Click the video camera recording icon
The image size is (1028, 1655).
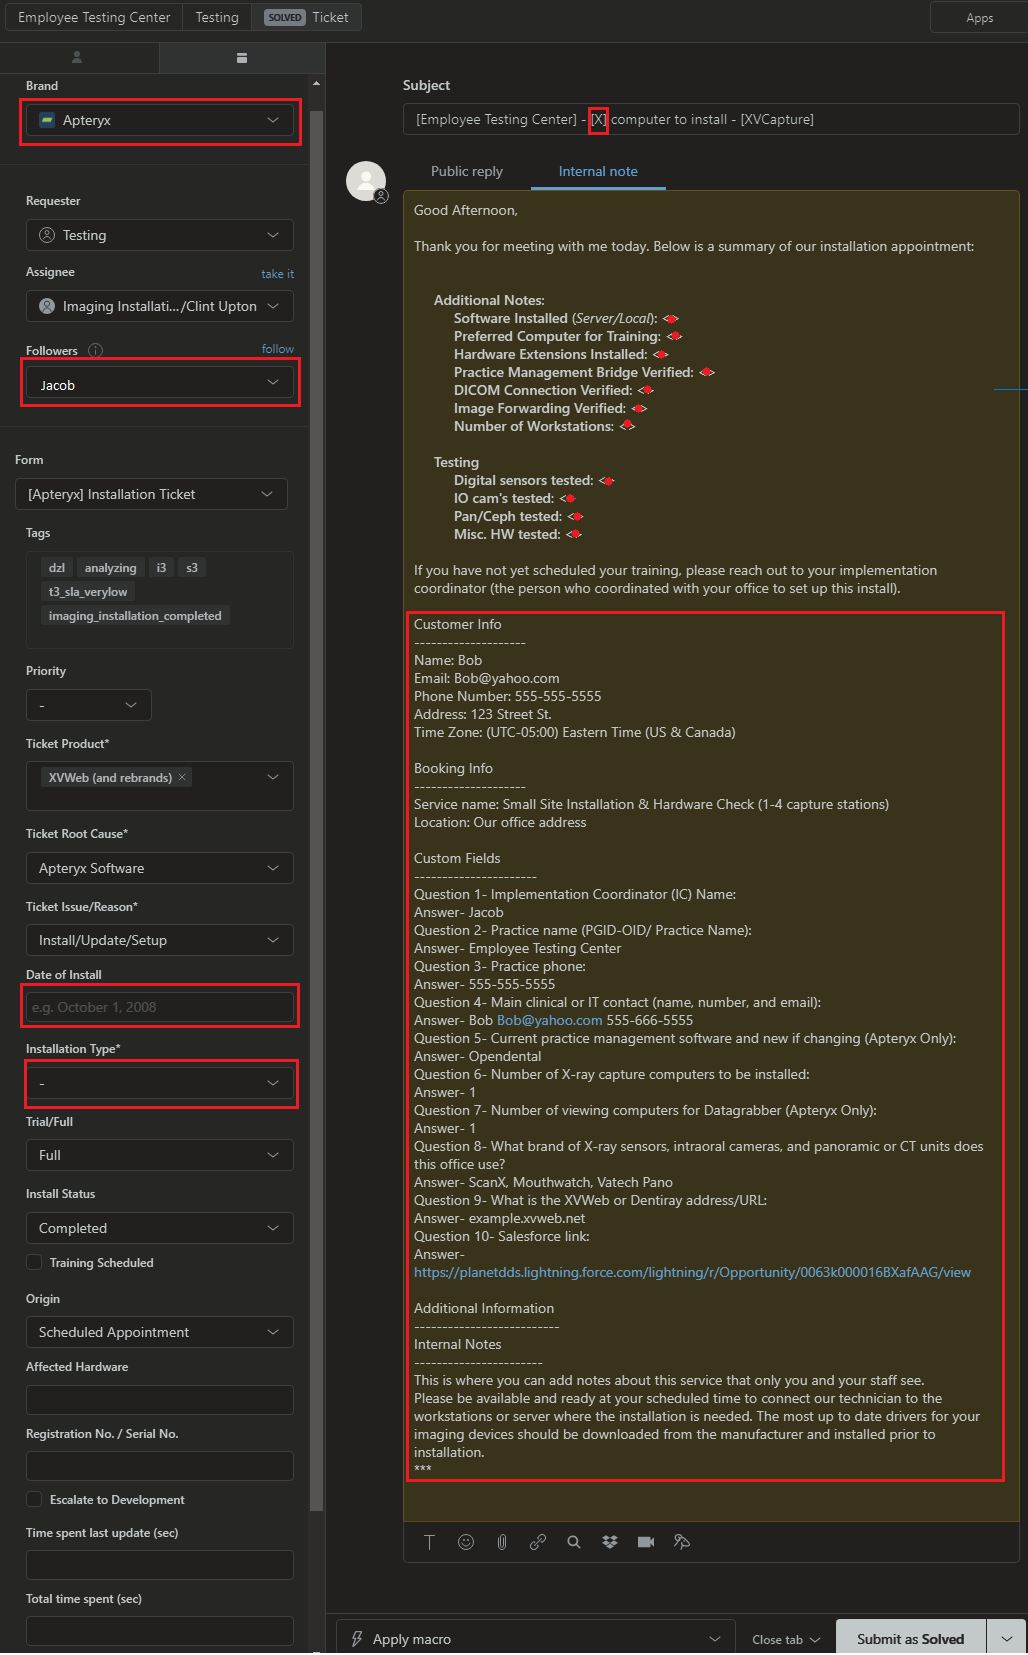tap(646, 1542)
